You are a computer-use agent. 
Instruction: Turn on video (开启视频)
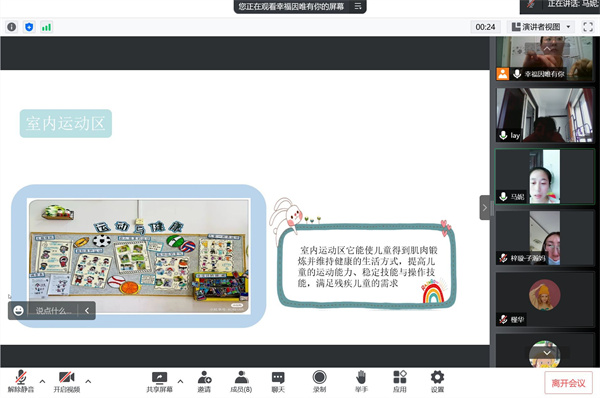pos(67,382)
